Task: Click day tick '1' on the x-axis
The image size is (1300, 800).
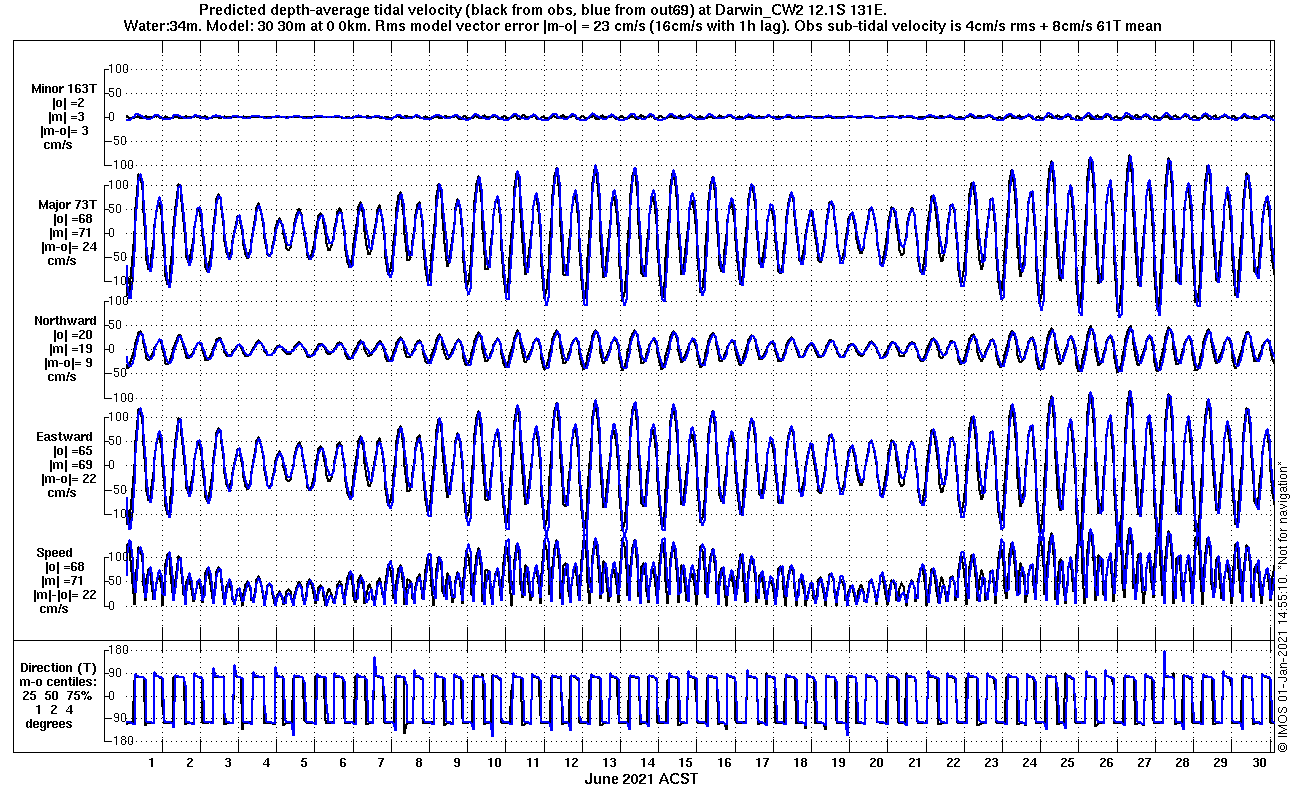Action: tap(152, 763)
